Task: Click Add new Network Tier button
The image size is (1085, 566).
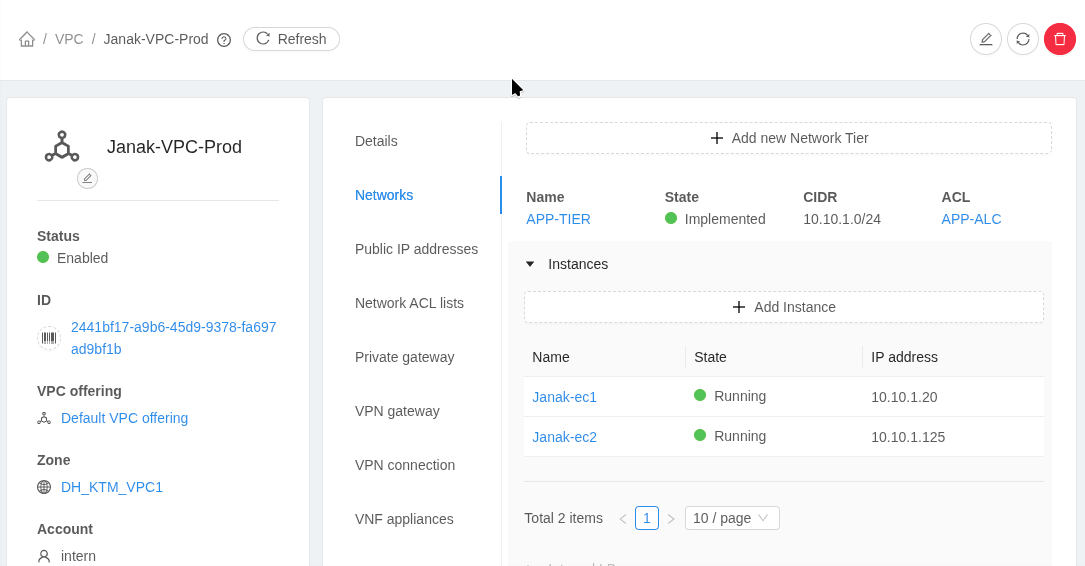Action: pyautogui.click(x=789, y=138)
